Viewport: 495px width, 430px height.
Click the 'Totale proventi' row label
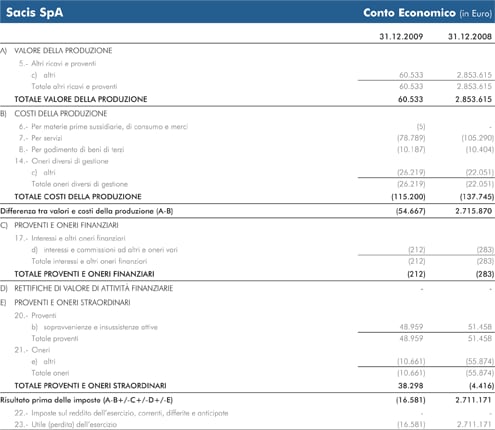tap(55, 339)
